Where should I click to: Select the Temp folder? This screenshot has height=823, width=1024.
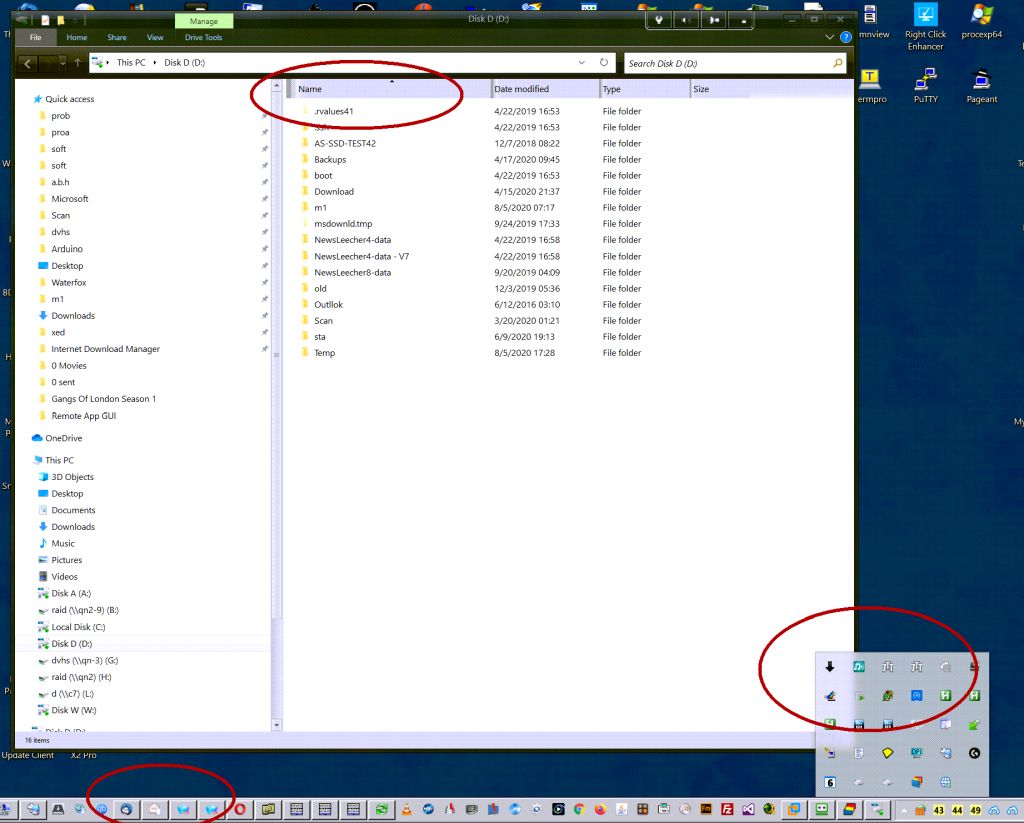click(324, 353)
